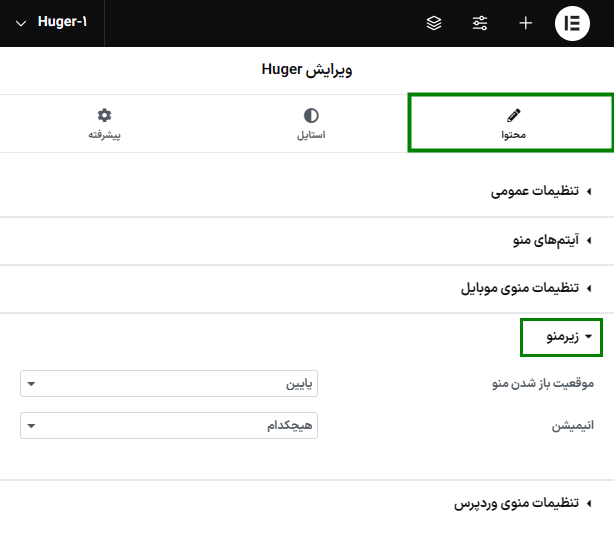This screenshot has width=614, height=556.
Task: Open the موقعیت باز شدن منو dropdown
Action: click(x=169, y=383)
